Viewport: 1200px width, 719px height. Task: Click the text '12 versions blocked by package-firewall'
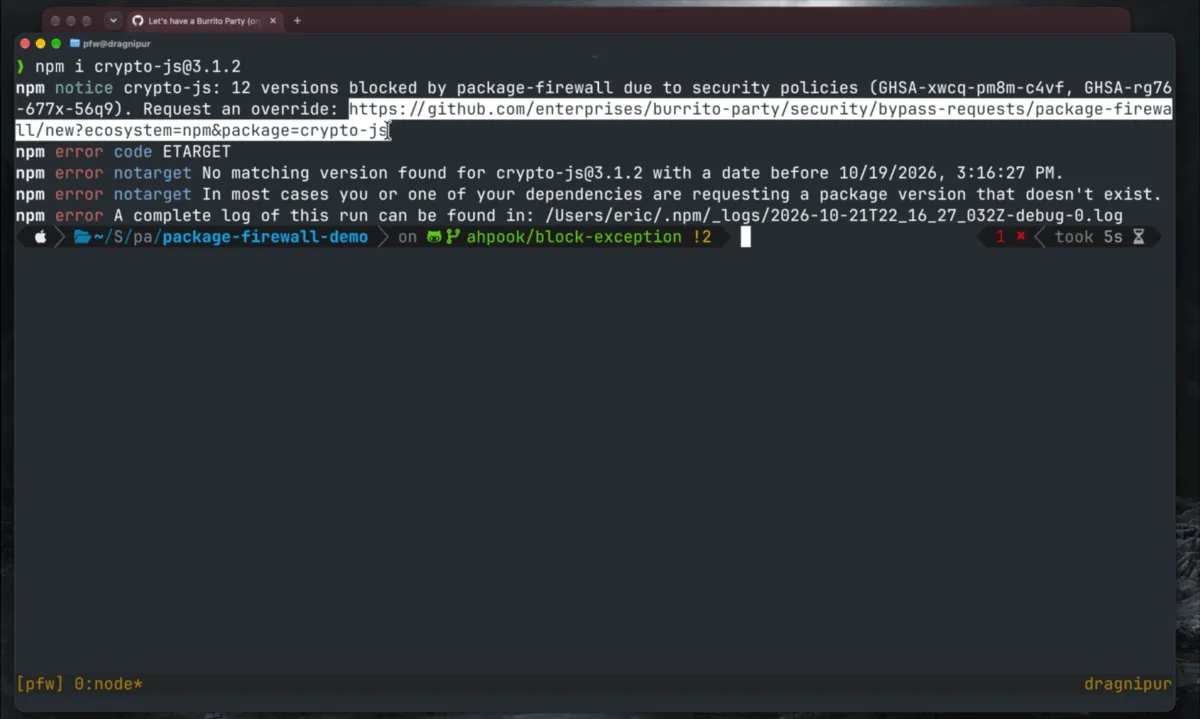pos(422,88)
